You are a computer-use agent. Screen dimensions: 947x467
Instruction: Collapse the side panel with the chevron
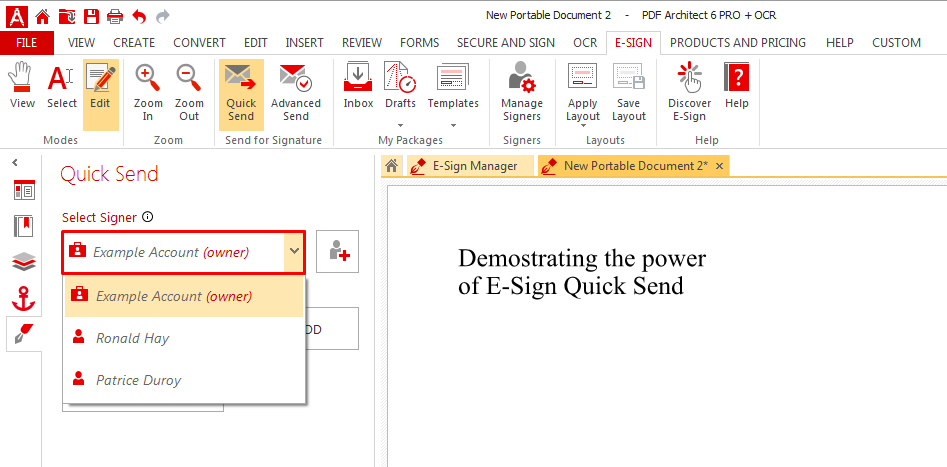tap(15, 162)
